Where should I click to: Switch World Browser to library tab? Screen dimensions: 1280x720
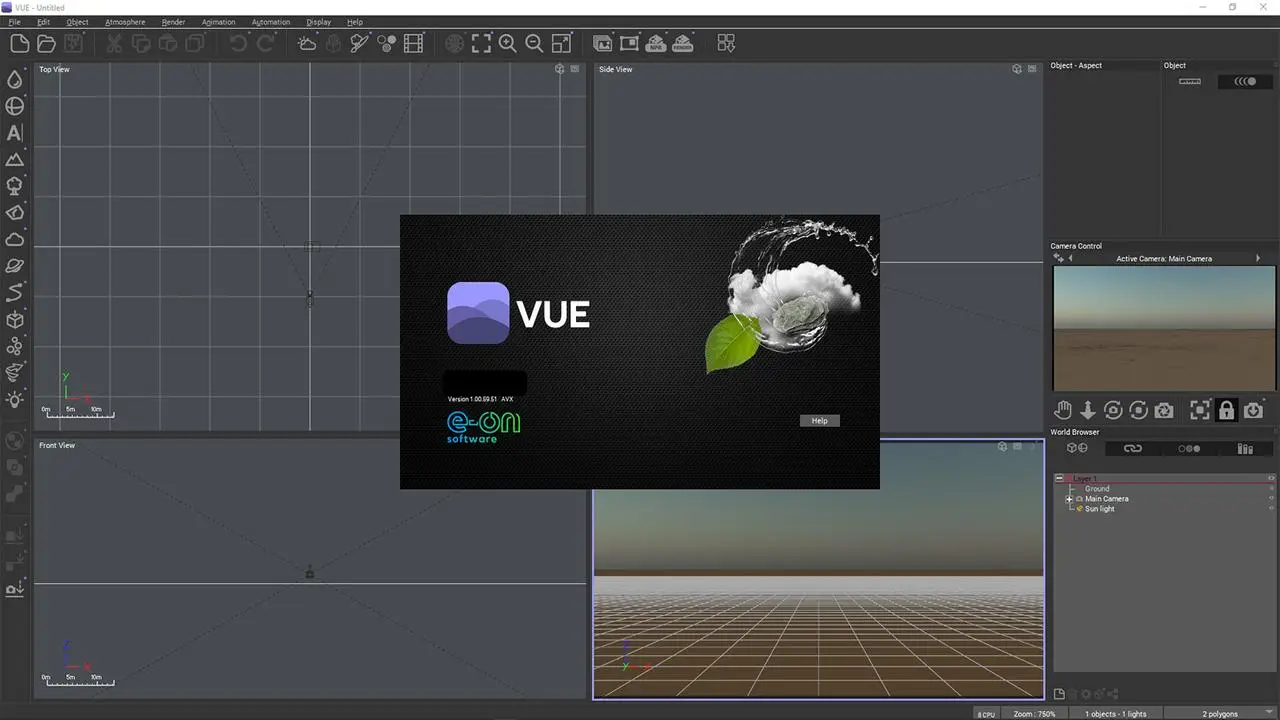coord(1245,448)
